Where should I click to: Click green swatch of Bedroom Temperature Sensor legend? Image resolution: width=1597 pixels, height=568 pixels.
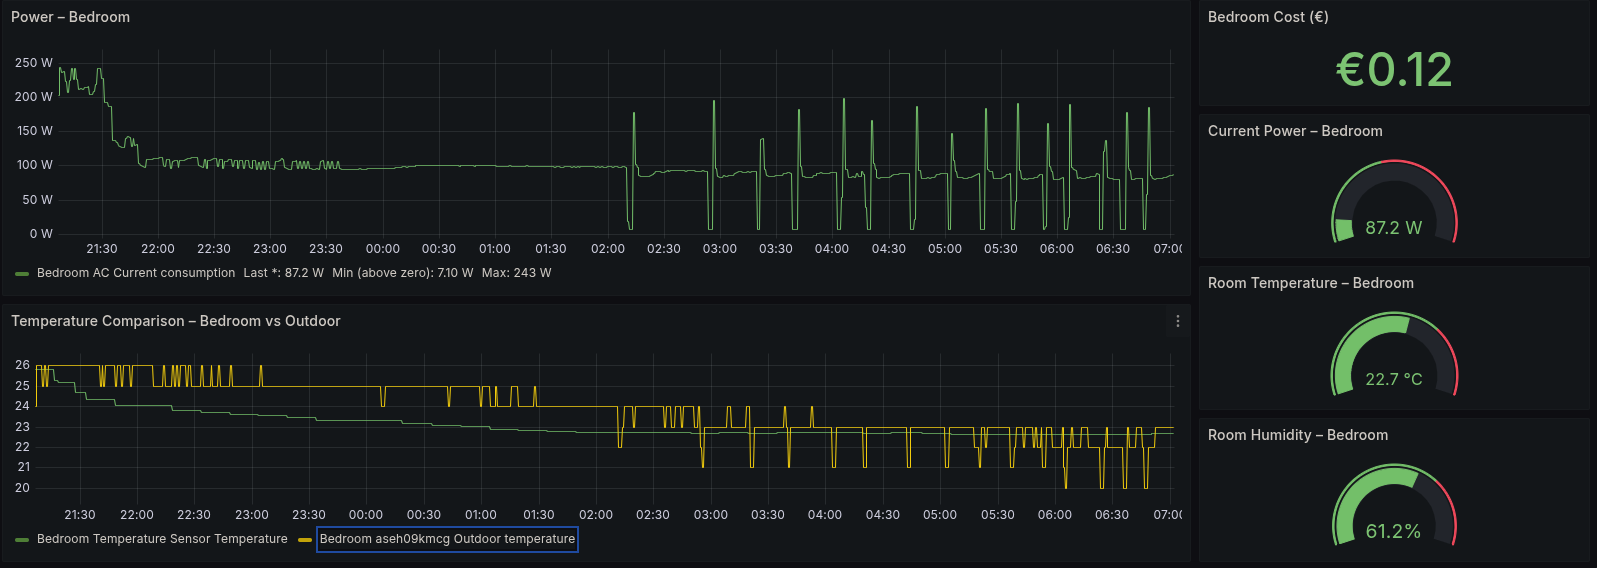(x=22, y=539)
